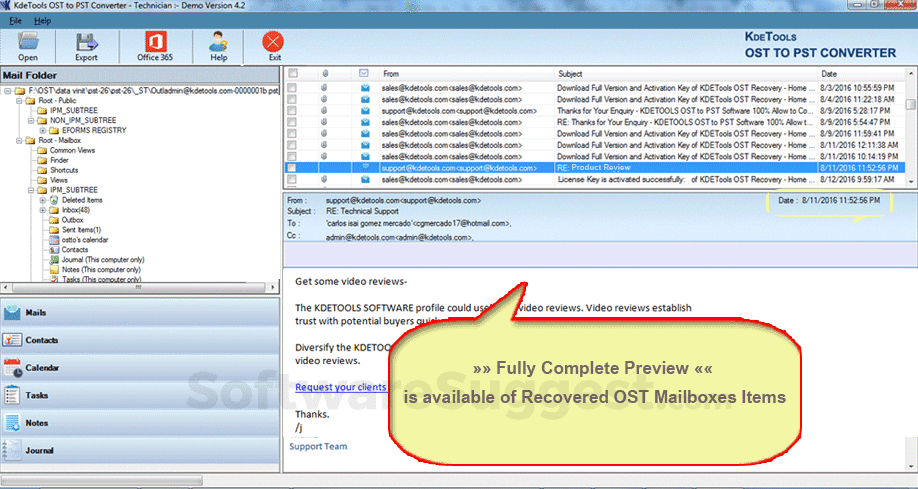This screenshot has height=489, width=918.
Task: Click the envelope column header icon
Action: [364, 73]
